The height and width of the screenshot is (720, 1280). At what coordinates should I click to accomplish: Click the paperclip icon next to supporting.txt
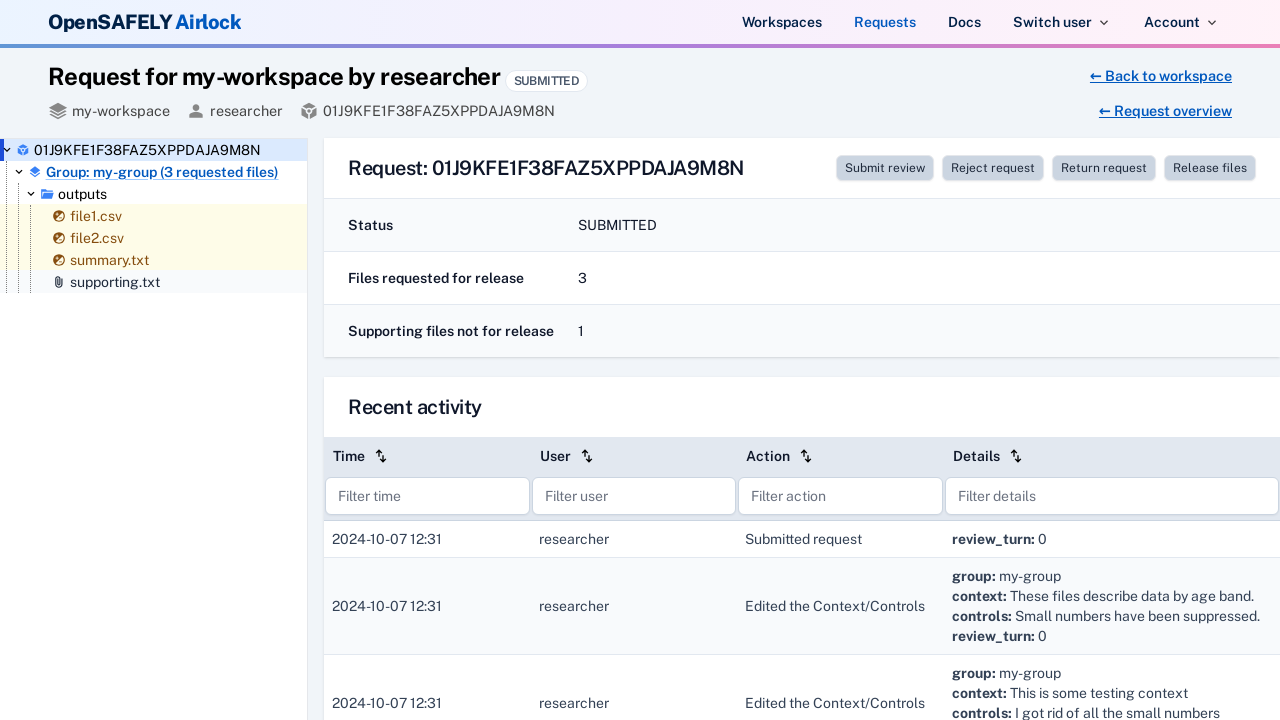(57, 282)
